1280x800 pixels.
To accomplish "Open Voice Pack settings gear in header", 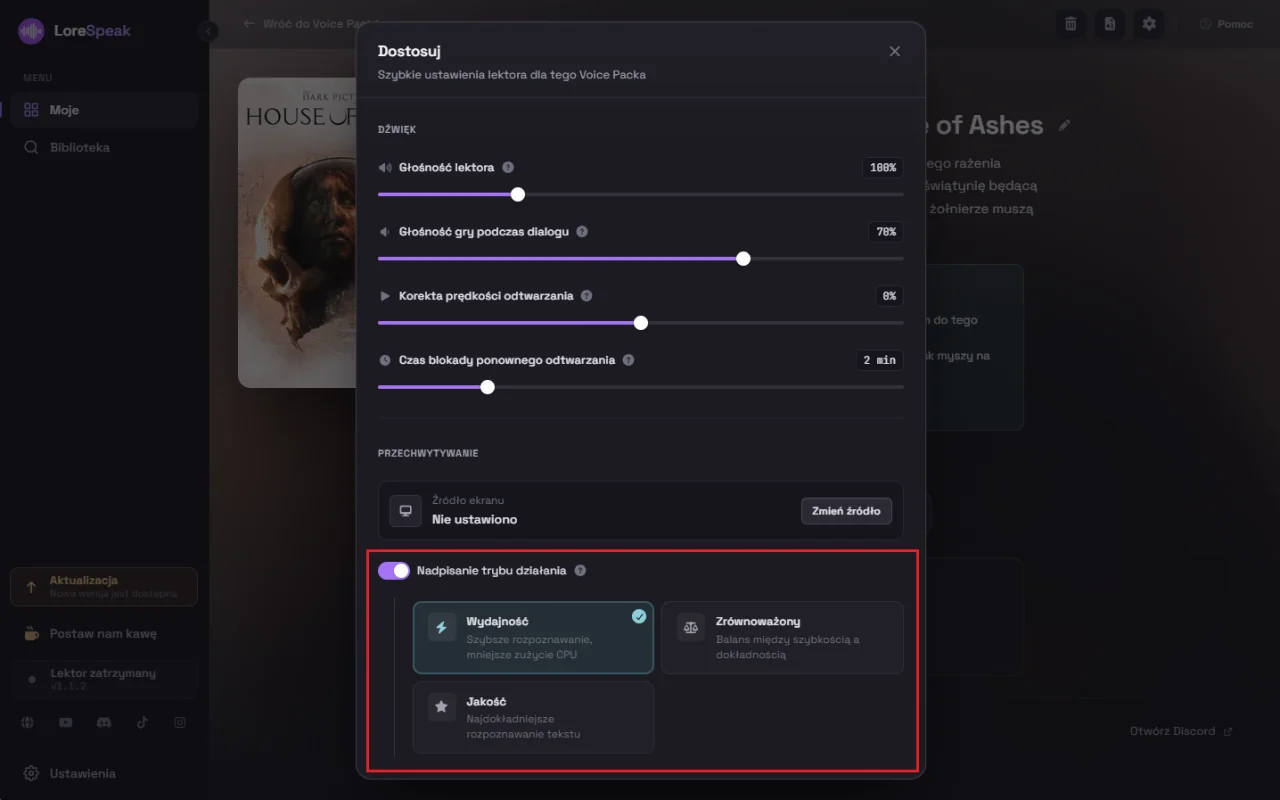I will tap(1149, 23).
